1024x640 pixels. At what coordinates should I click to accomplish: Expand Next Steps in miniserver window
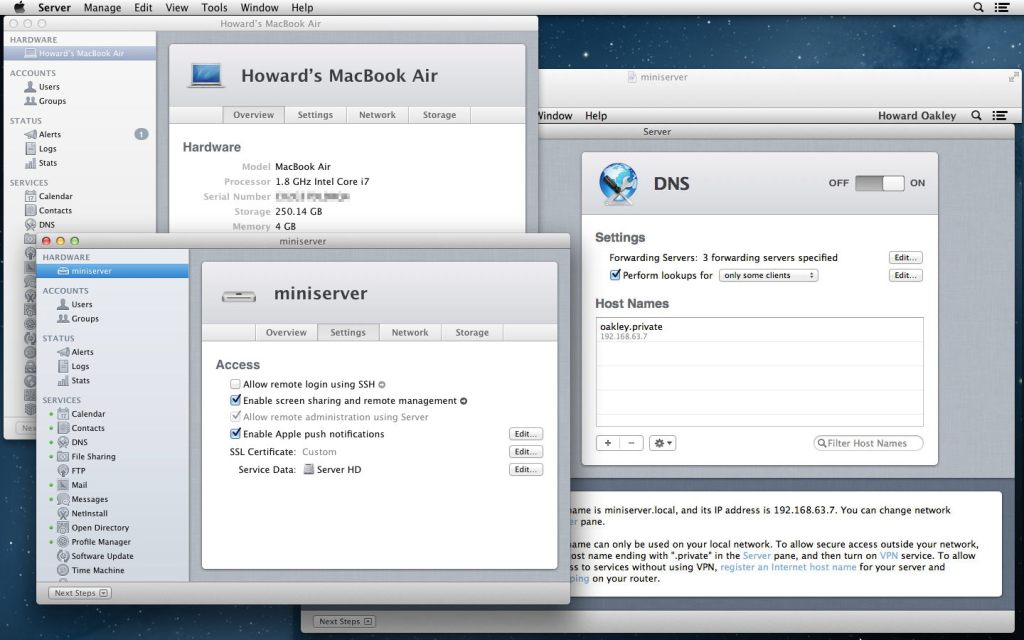click(x=80, y=593)
